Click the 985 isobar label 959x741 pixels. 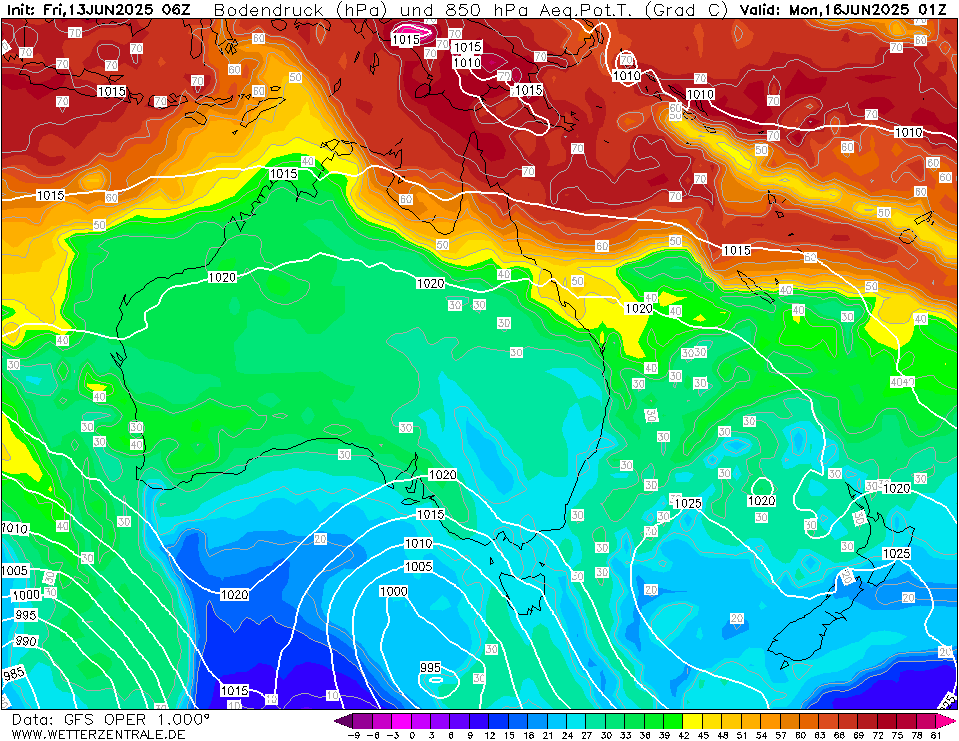click(14, 674)
